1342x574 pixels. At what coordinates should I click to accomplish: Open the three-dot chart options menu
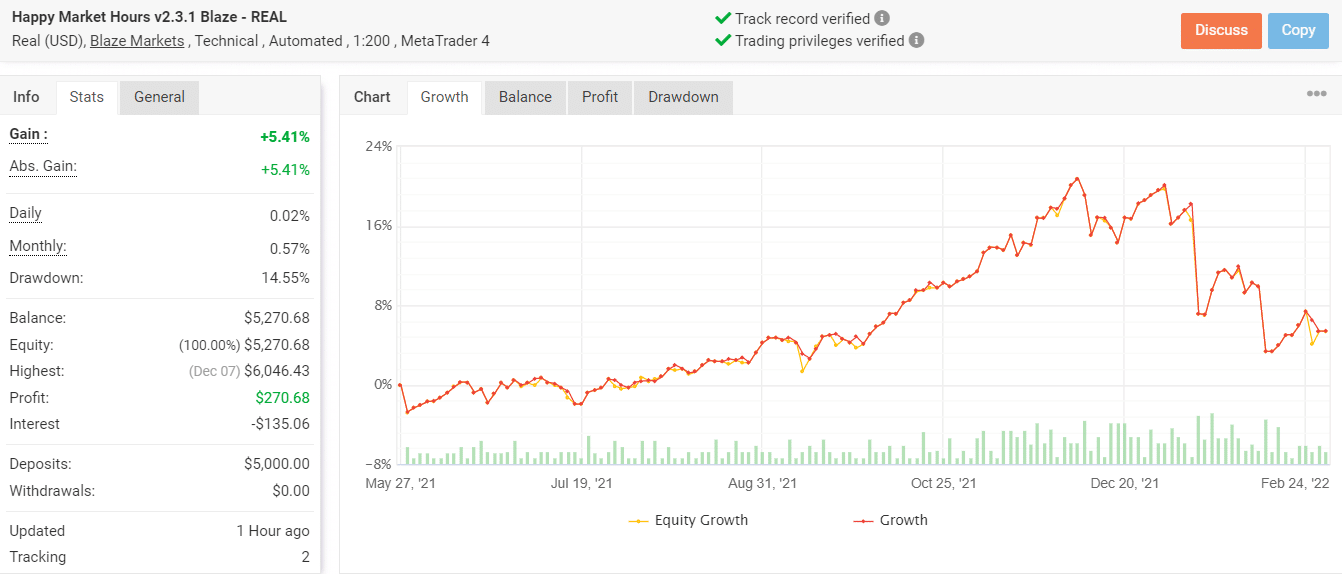[1316, 94]
